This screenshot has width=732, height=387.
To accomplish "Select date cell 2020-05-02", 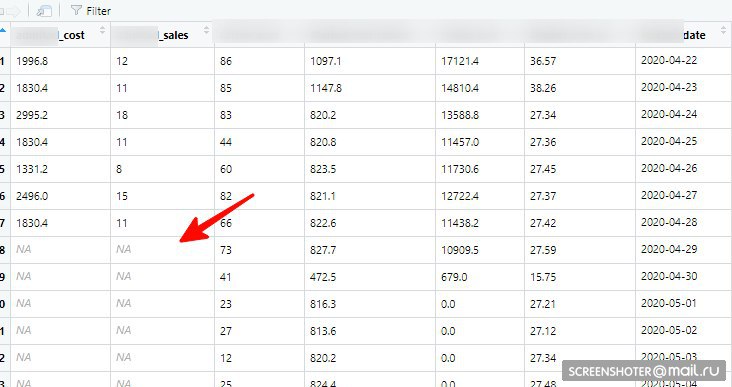I will 669,331.
